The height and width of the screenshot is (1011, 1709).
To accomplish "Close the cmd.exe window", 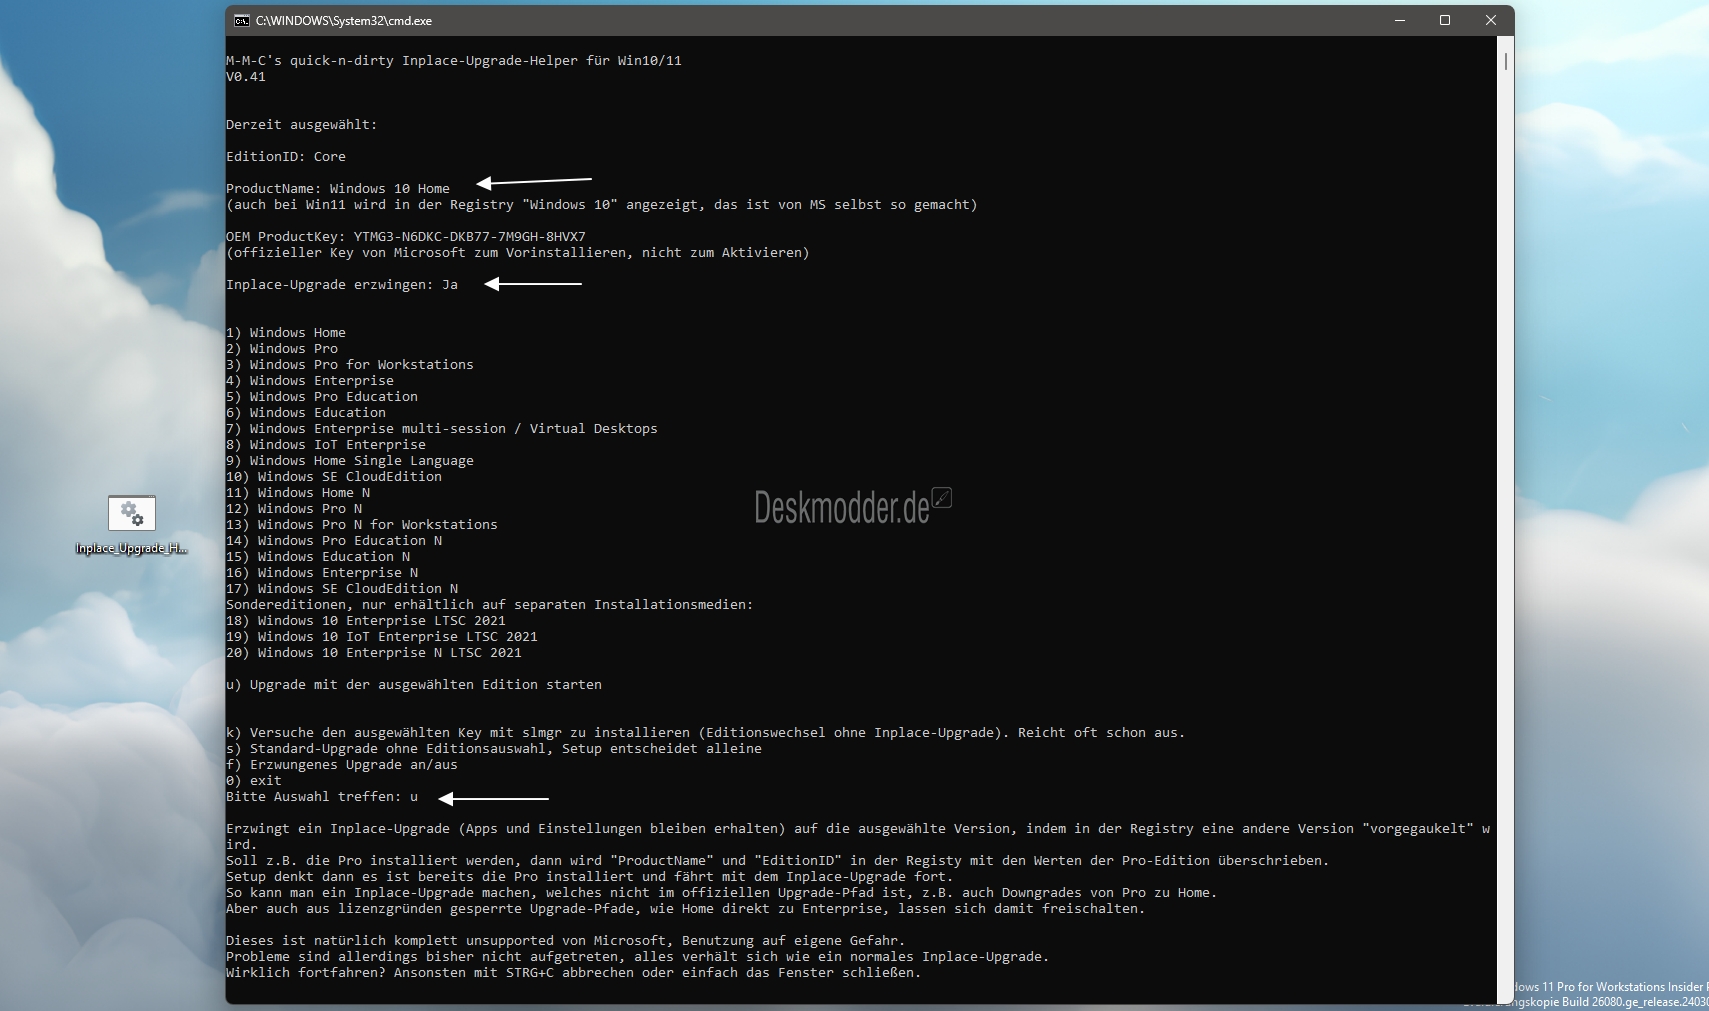I will click(x=1491, y=21).
